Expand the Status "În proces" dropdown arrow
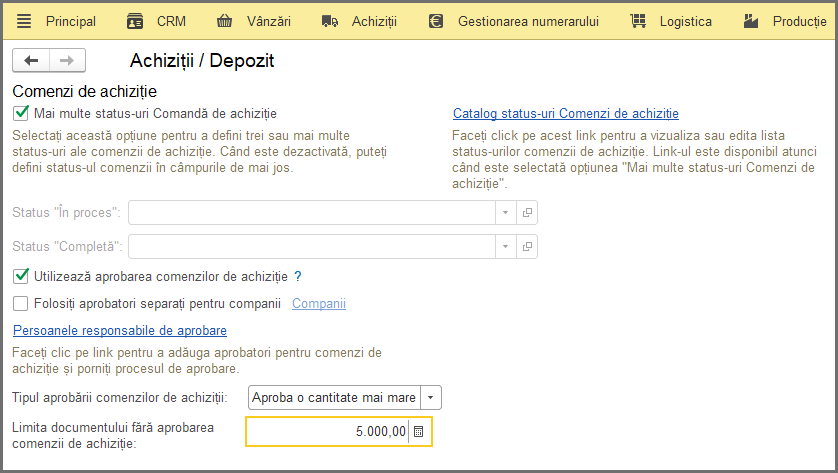The height and width of the screenshot is (473, 838). point(506,213)
